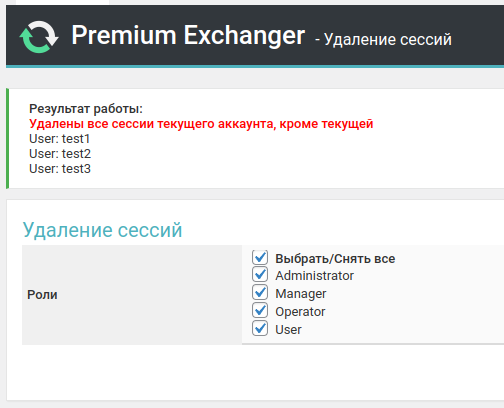Click the red deleted sessions message

pos(201,124)
